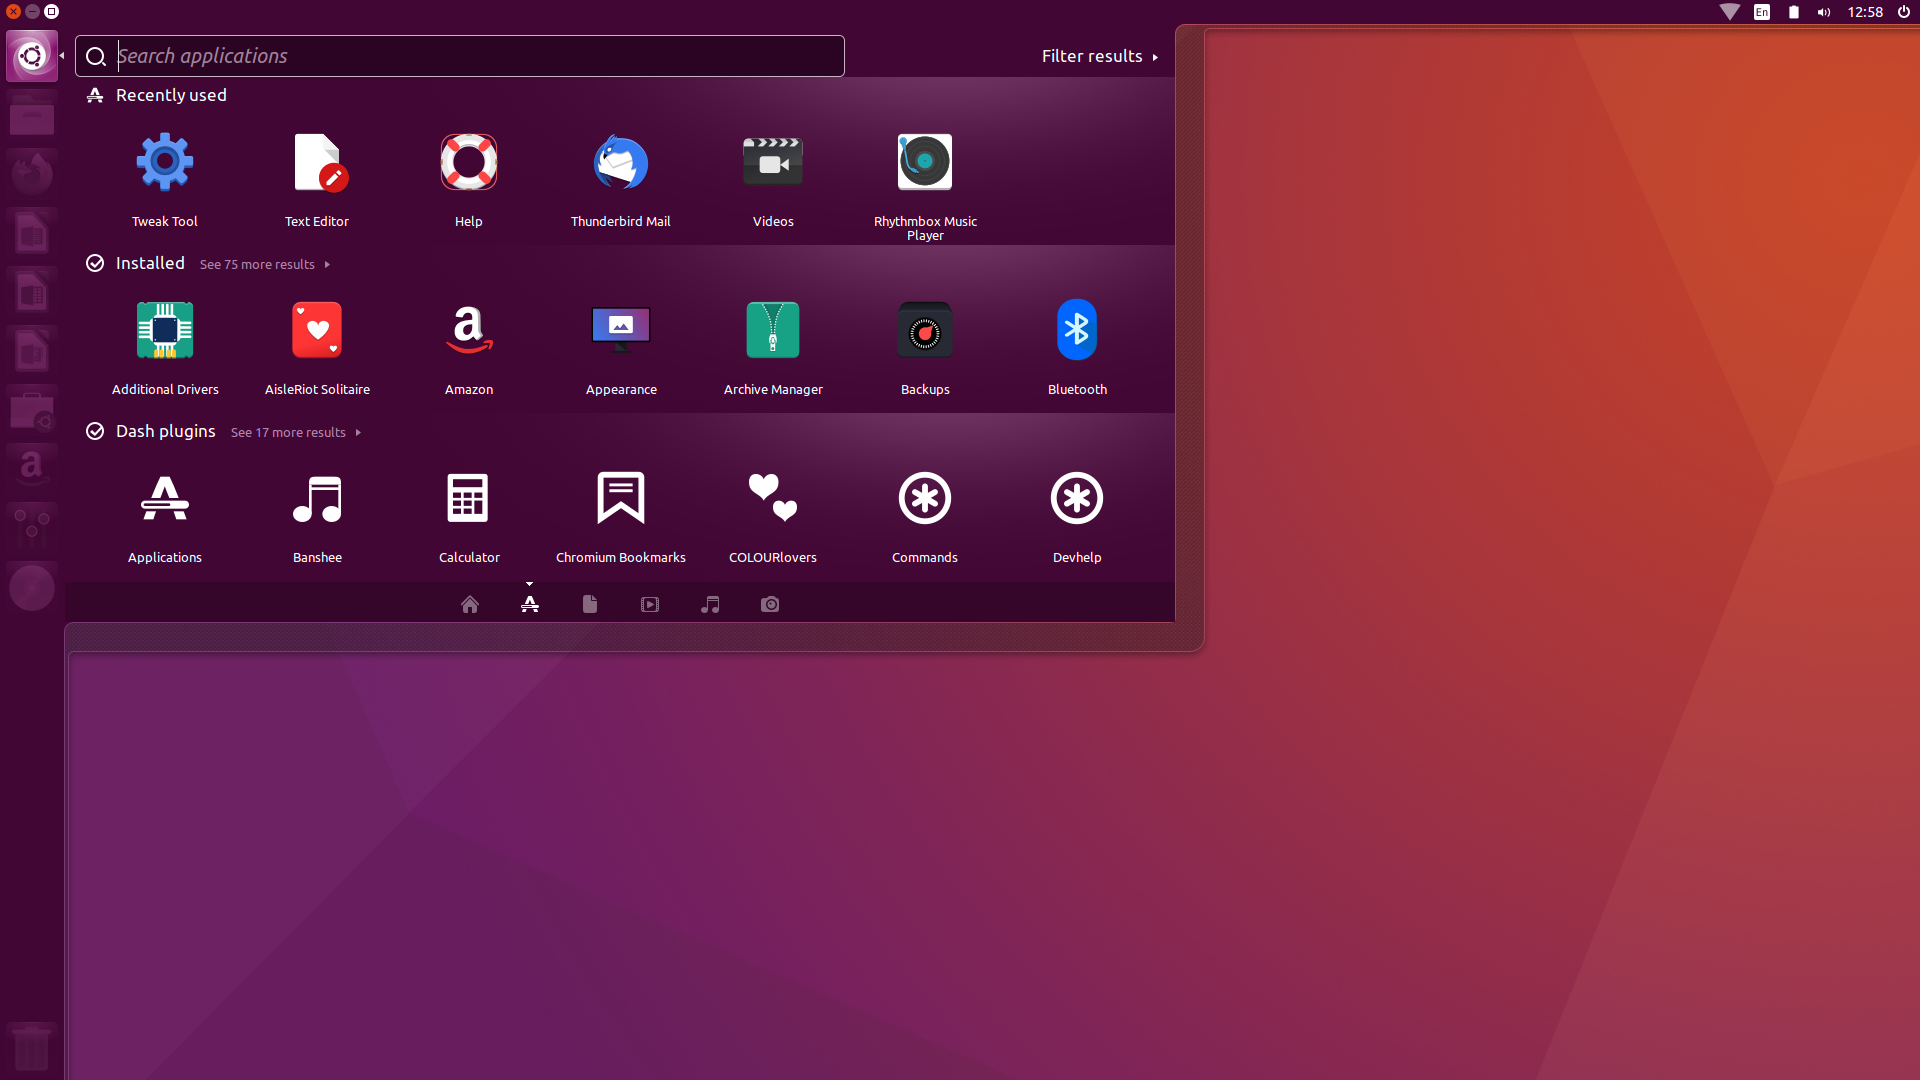The height and width of the screenshot is (1080, 1920).
Task: Open the power session menu
Action: pyautogui.click(x=1904, y=12)
